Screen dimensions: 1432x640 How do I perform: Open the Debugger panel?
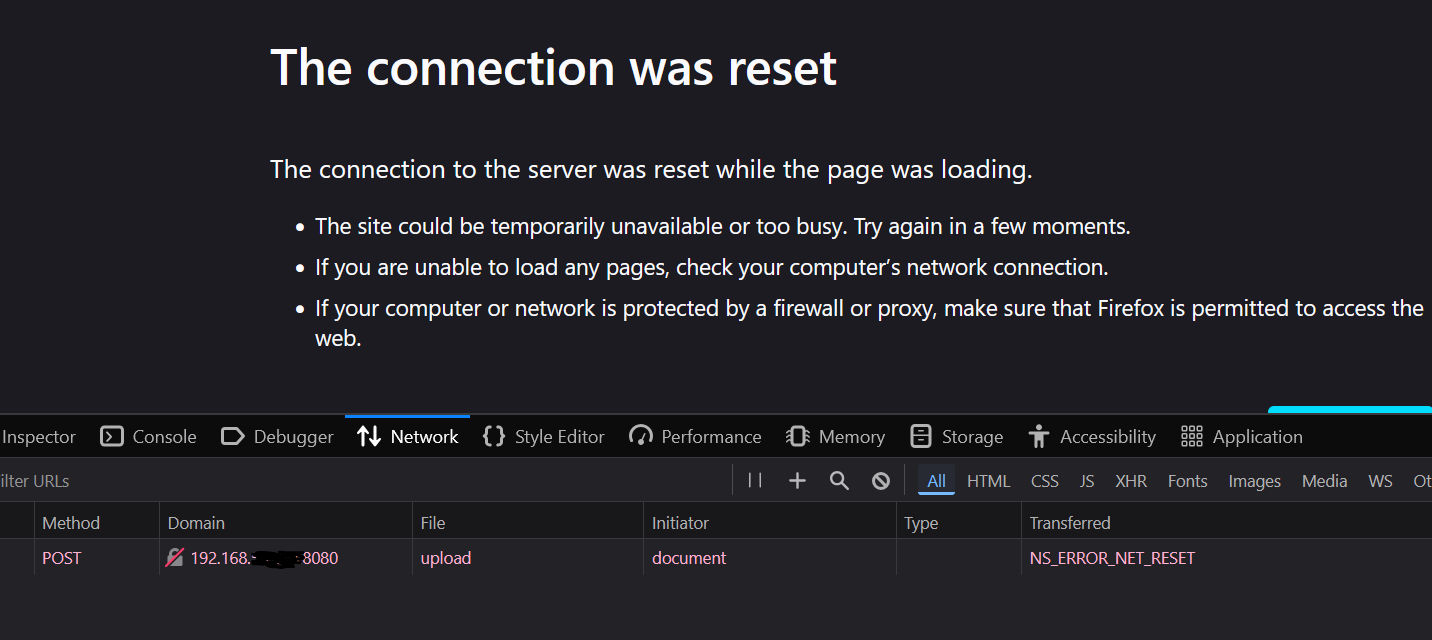coord(277,437)
